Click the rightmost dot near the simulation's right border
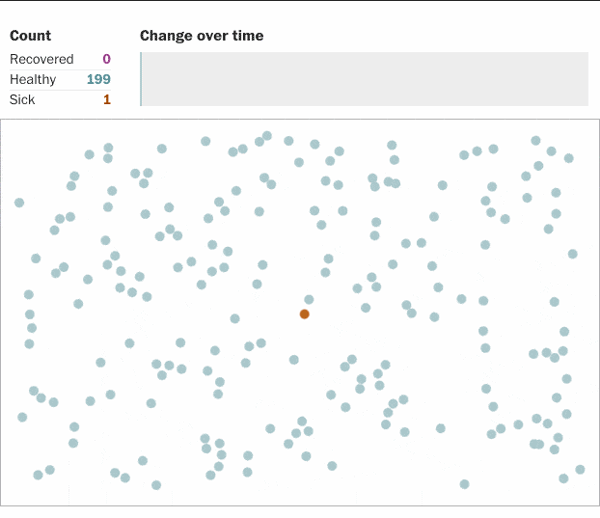600x518 pixels. 573,254
